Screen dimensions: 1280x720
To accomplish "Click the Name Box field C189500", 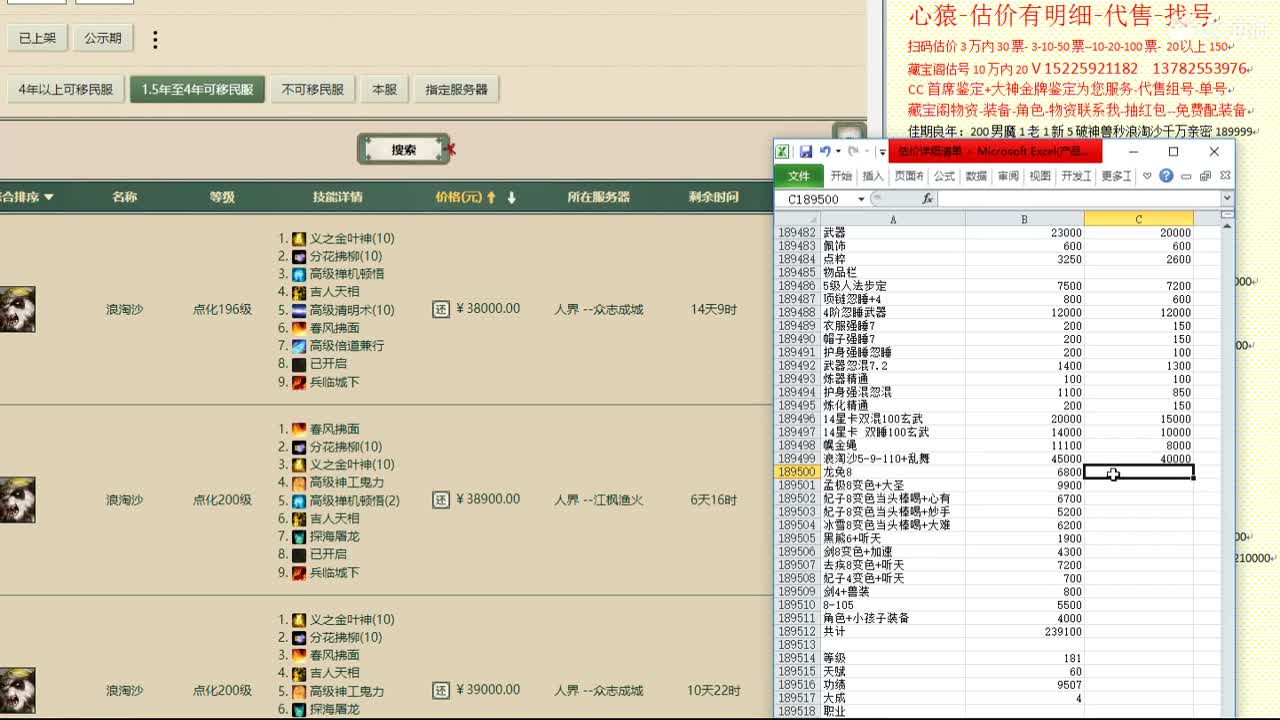I will click(x=814, y=199).
